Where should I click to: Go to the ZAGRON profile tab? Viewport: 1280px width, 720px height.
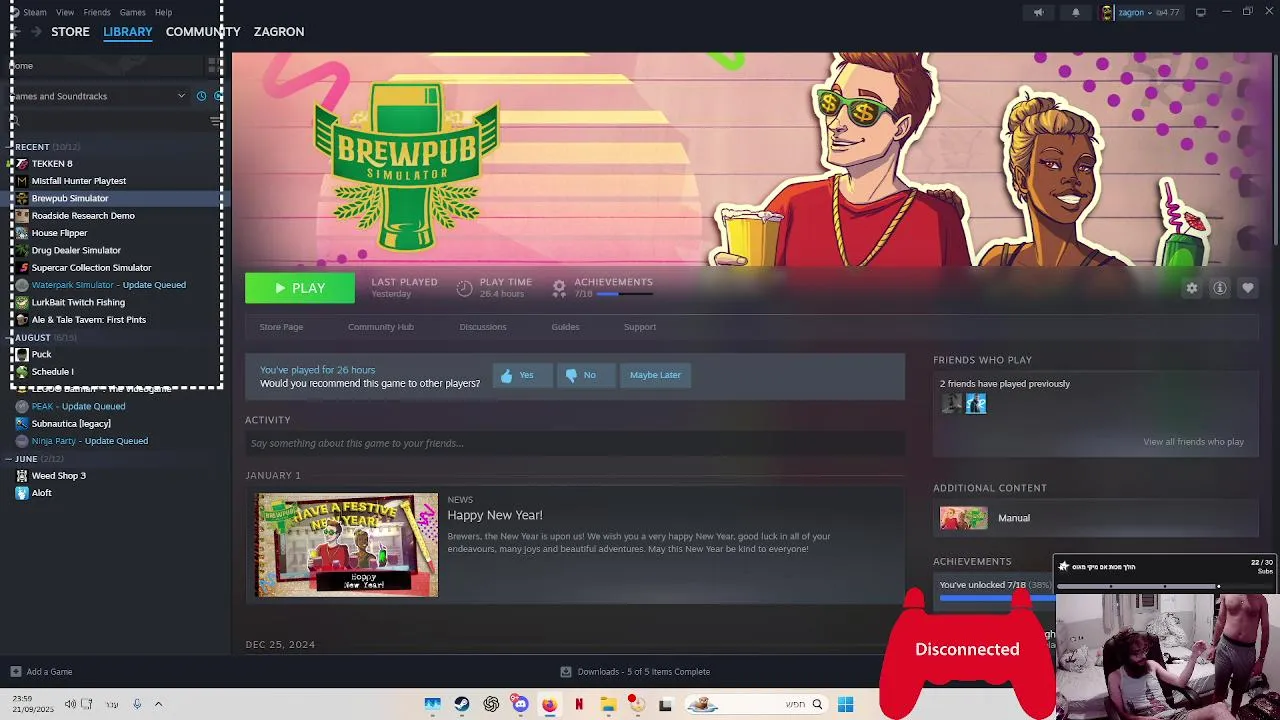(x=279, y=32)
